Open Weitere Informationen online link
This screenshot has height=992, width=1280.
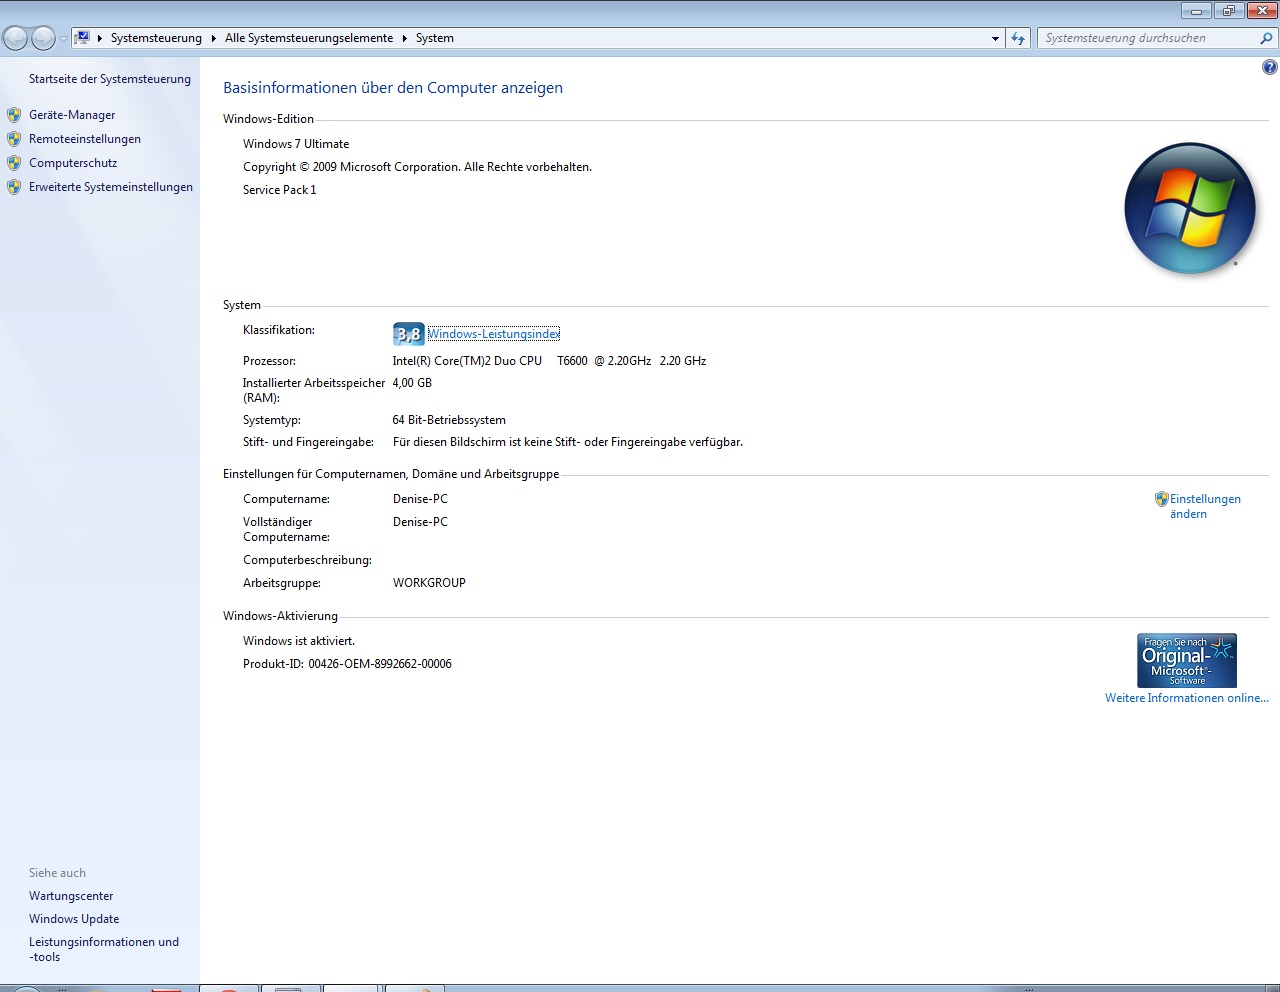1187,698
